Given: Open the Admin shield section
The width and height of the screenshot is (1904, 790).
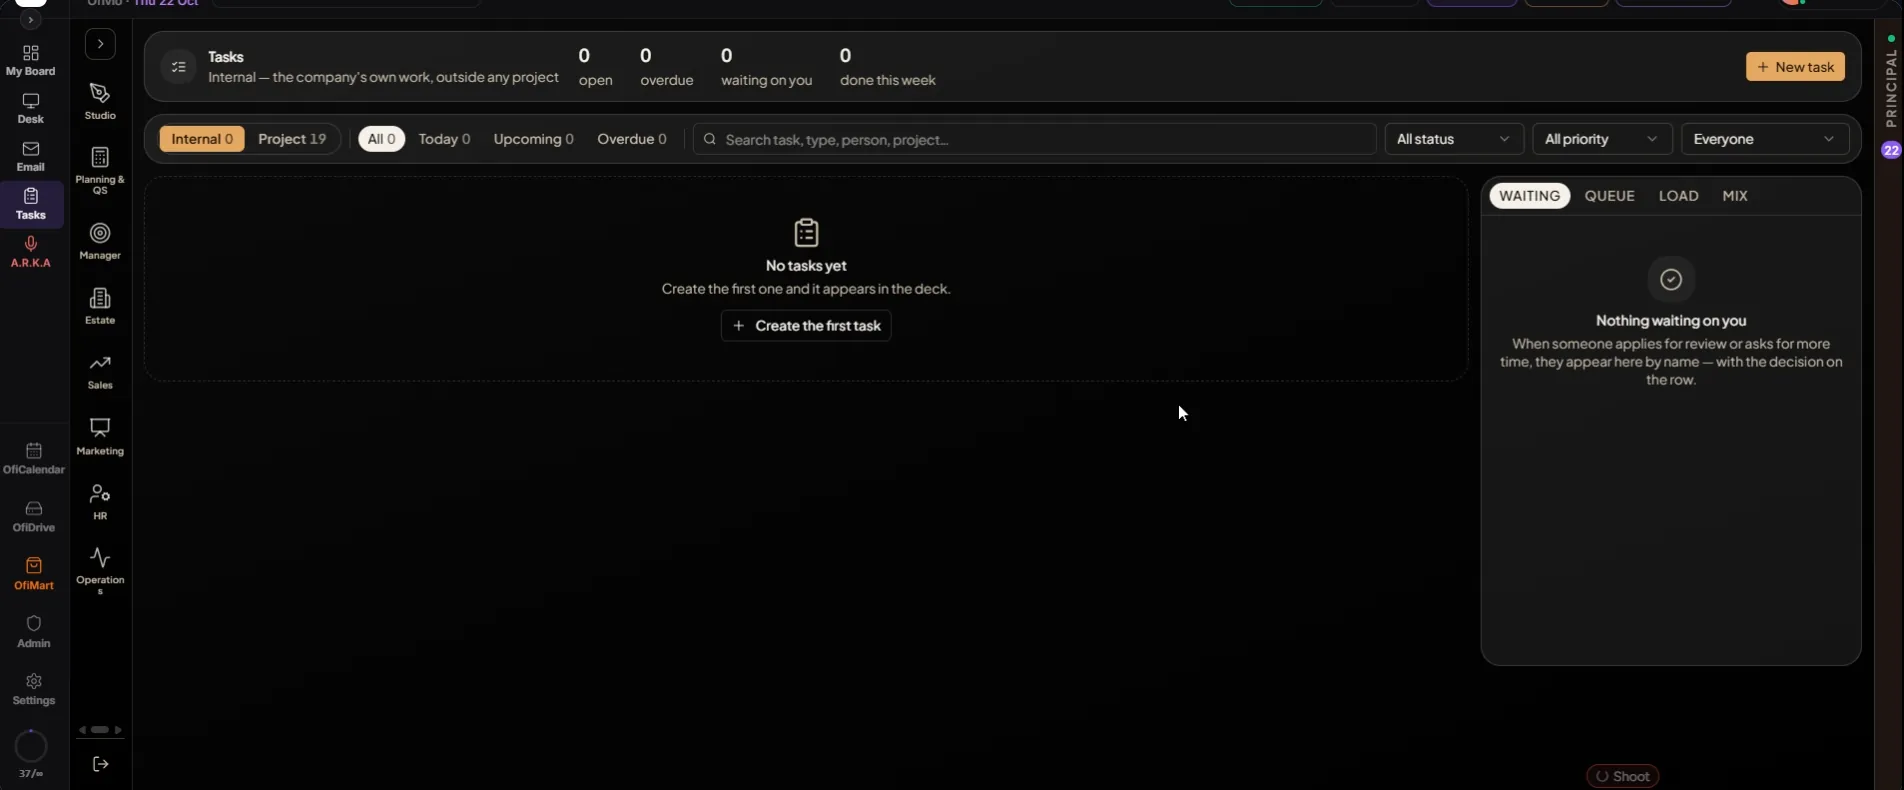Looking at the screenshot, I should [x=34, y=632].
